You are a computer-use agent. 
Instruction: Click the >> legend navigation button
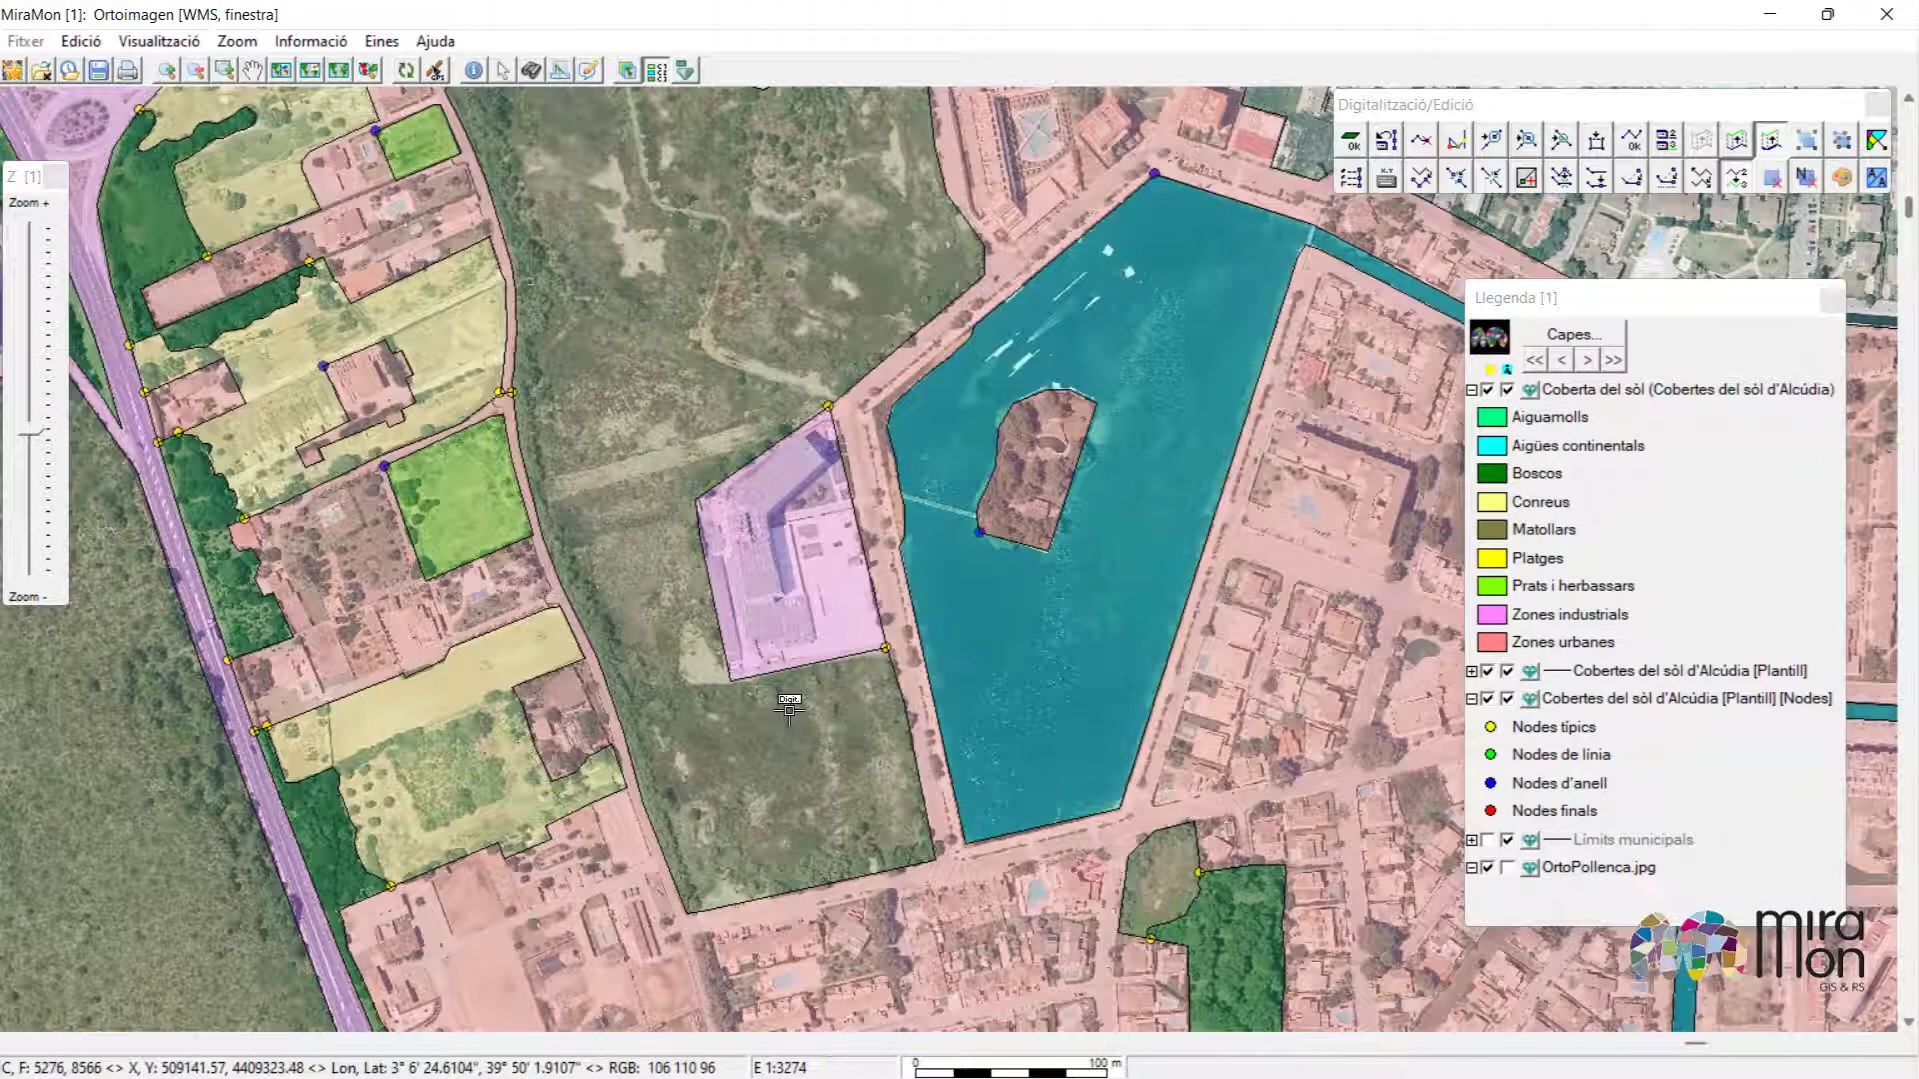click(x=1613, y=360)
